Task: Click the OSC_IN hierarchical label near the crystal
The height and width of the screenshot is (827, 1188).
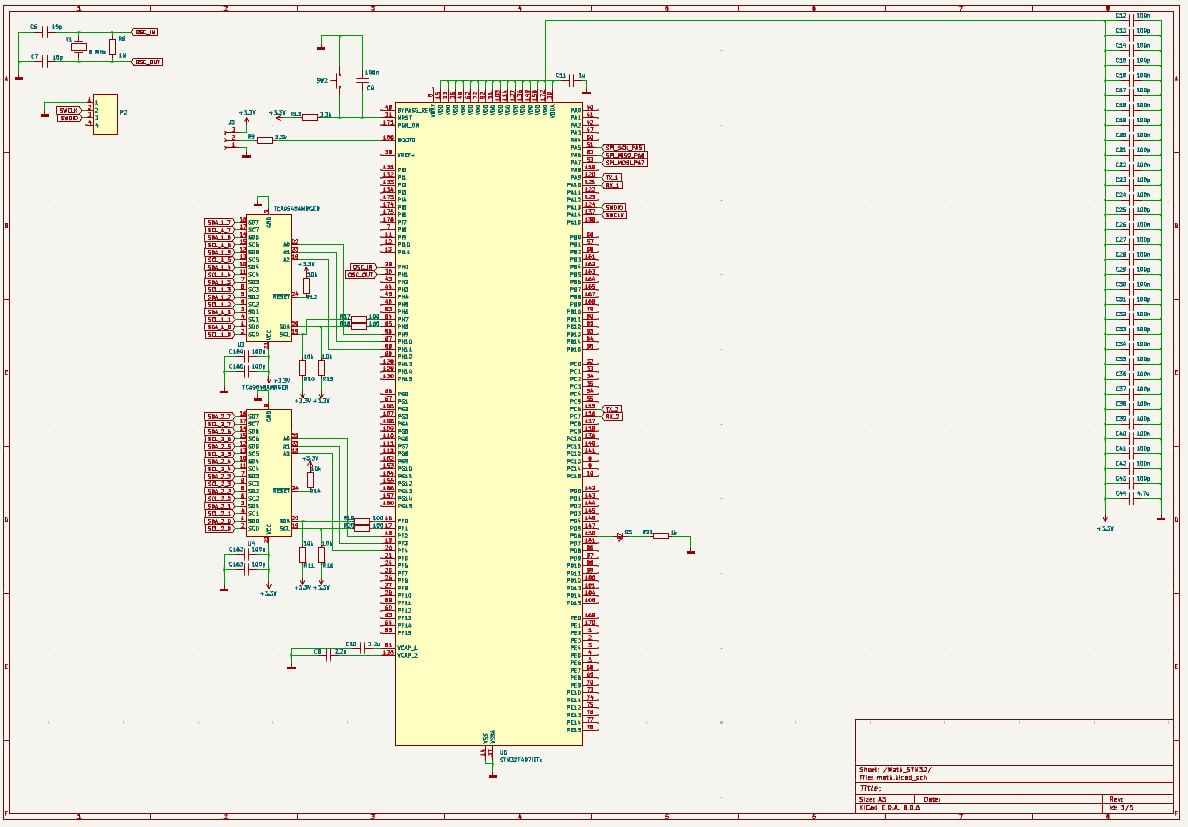Action: point(146,32)
